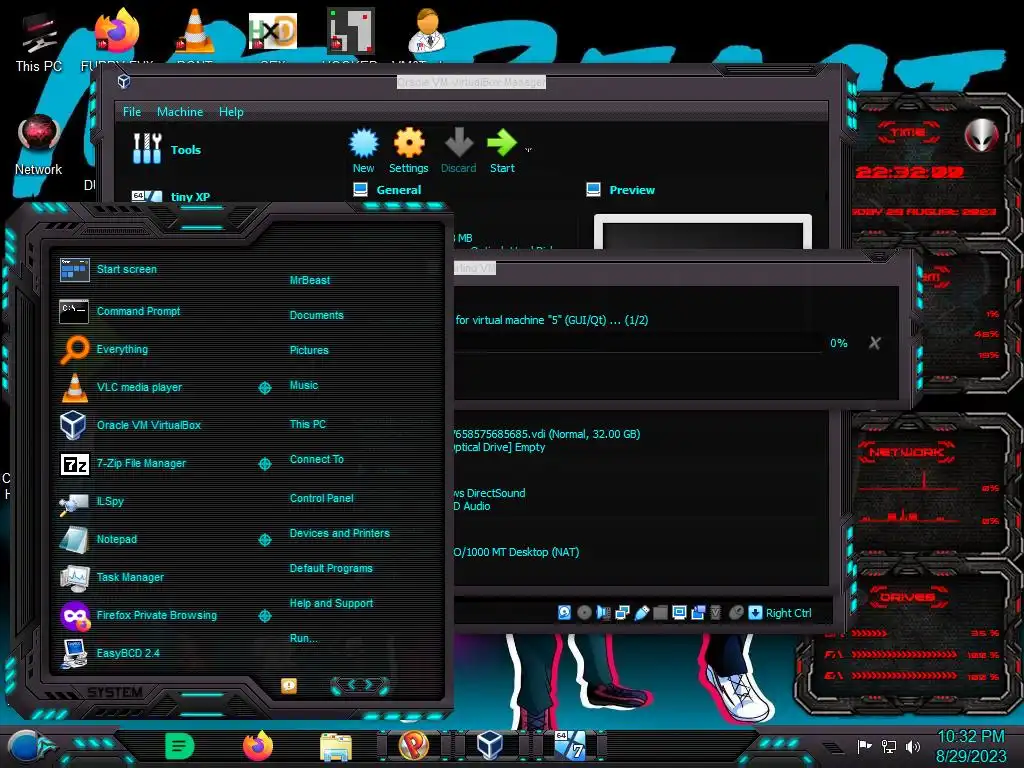1024x768 pixels.
Task: Click the USB status icon
Action: (x=641, y=613)
